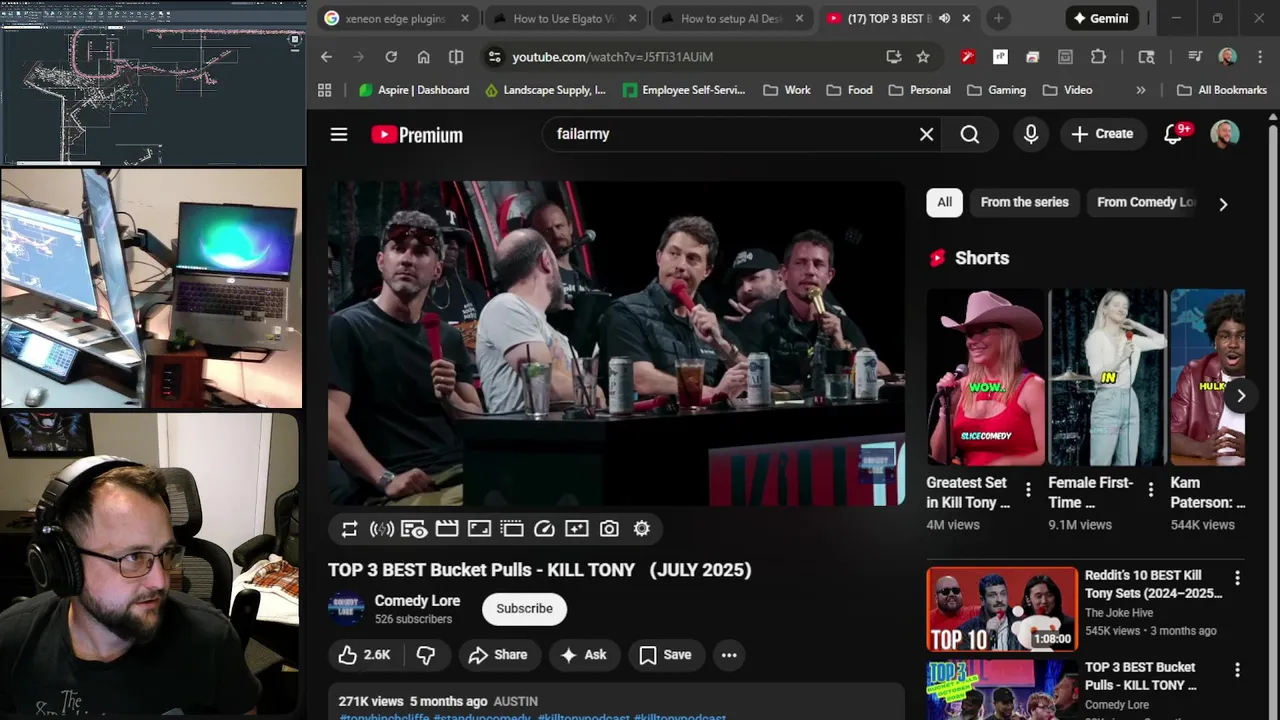The height and width of the screenshot is (720, 1280).
Task: Open a new browser tab
Action: point(998,18)
